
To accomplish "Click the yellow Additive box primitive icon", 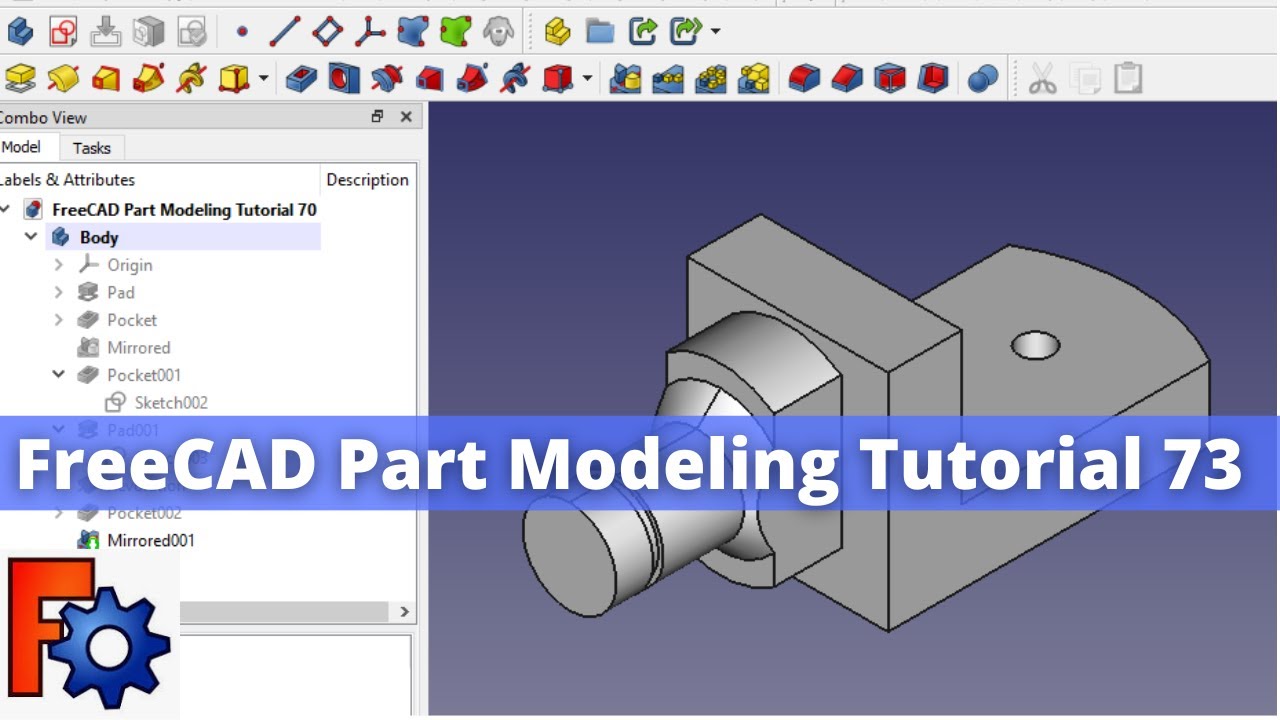I will [x=234, y=78].
